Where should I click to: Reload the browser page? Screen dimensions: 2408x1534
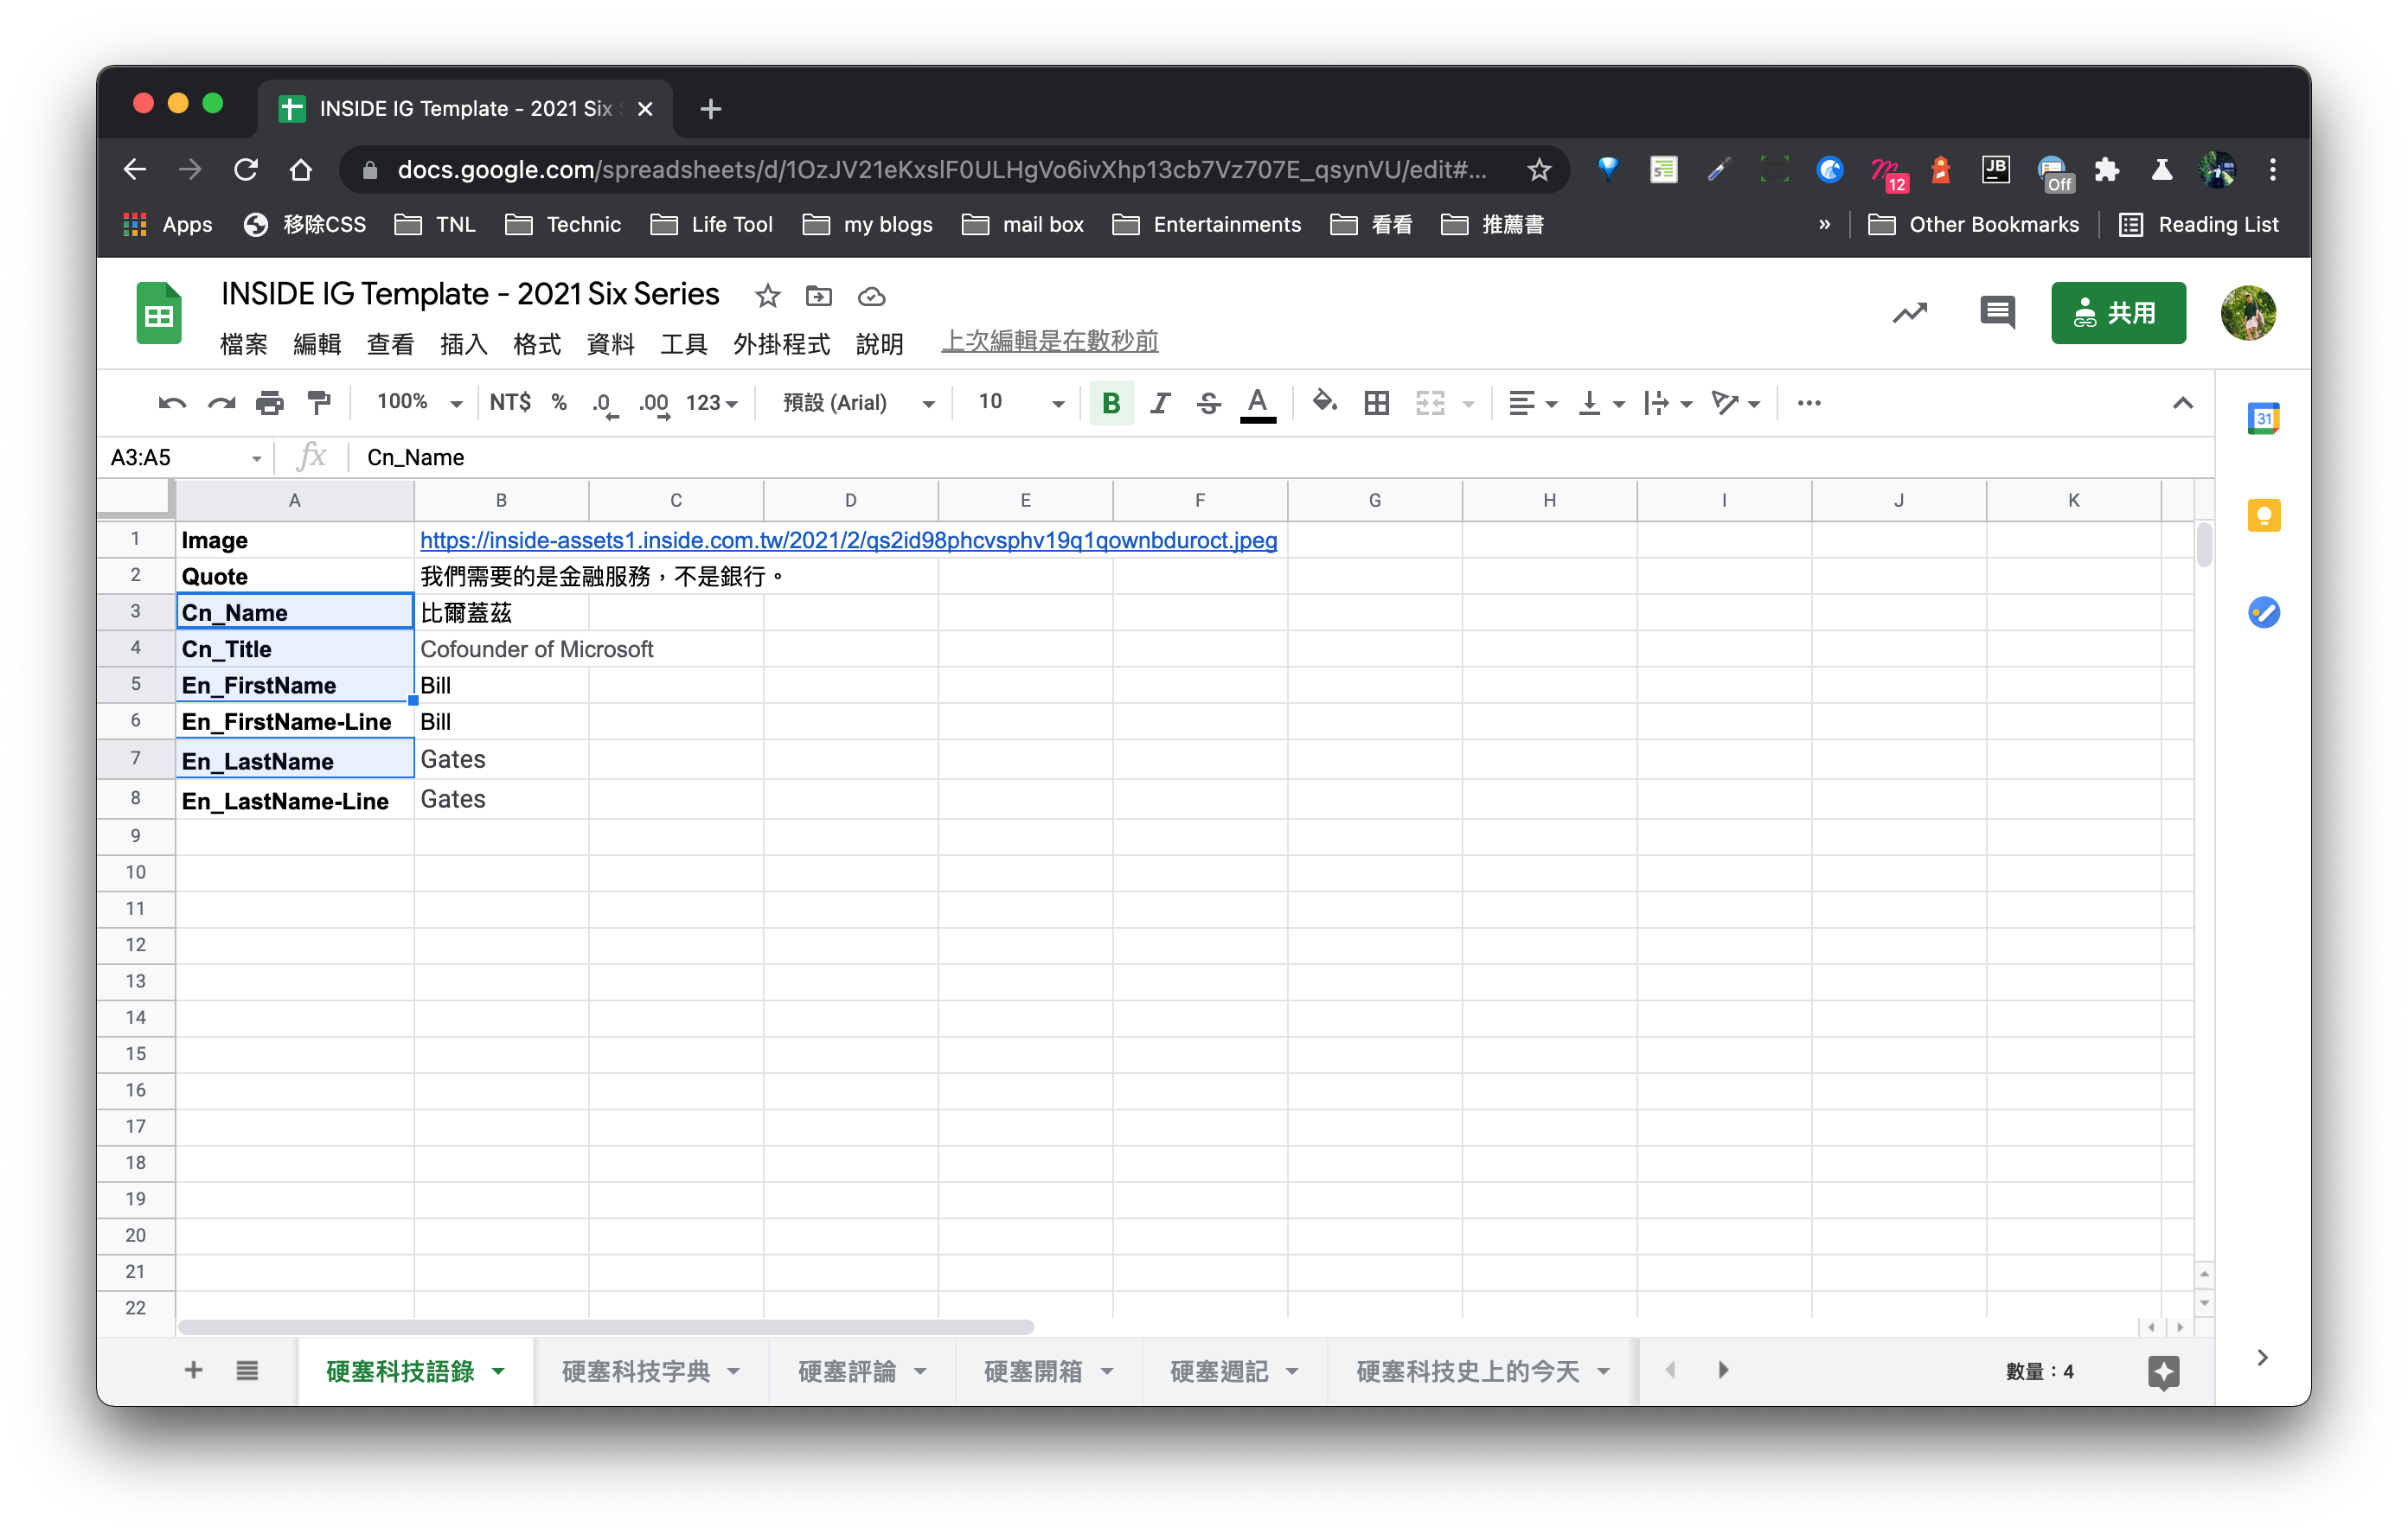click(x=246, y=170)
